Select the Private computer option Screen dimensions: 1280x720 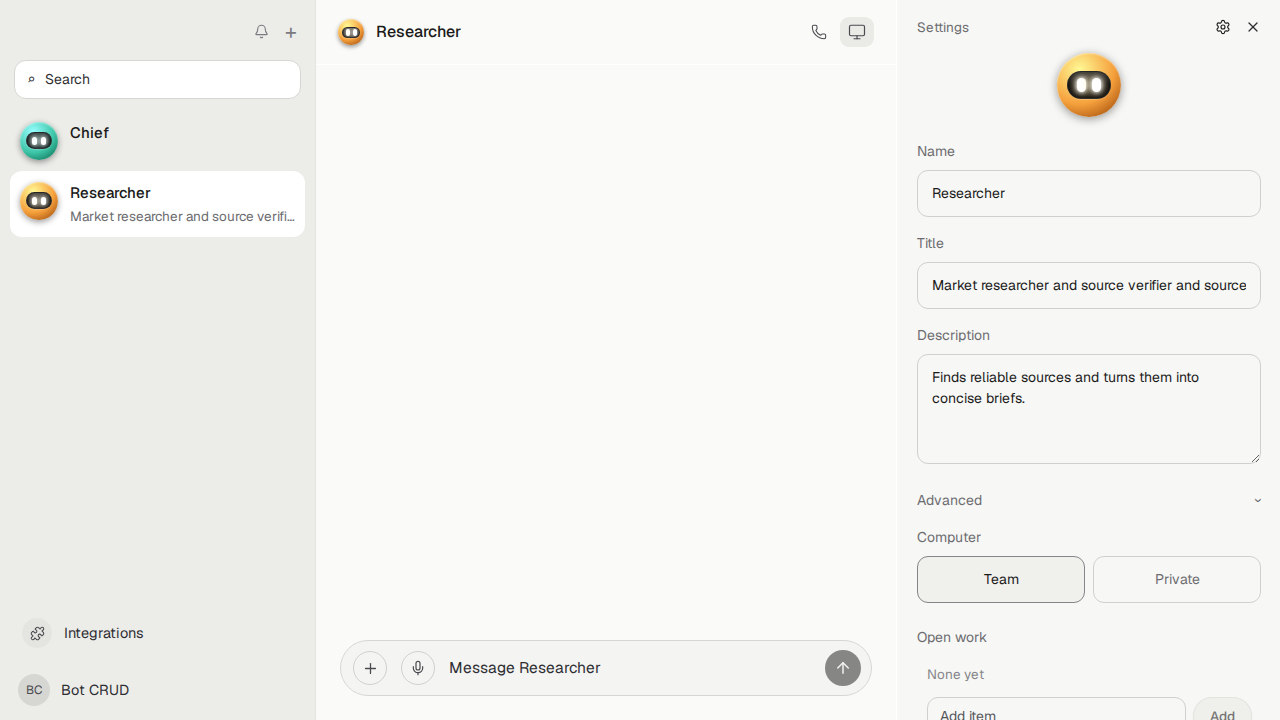point(1177,579)
